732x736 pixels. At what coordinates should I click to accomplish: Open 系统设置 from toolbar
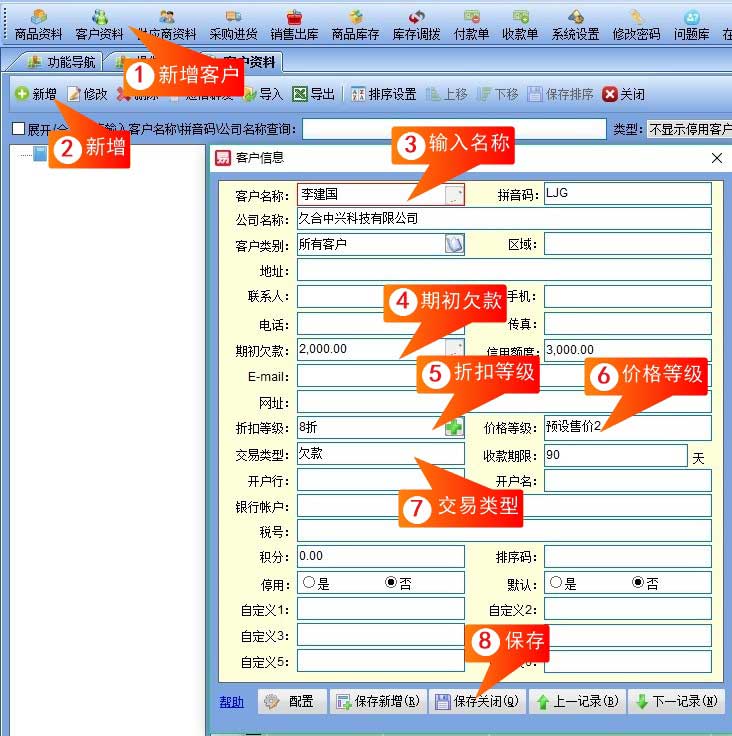coord(575,25)
